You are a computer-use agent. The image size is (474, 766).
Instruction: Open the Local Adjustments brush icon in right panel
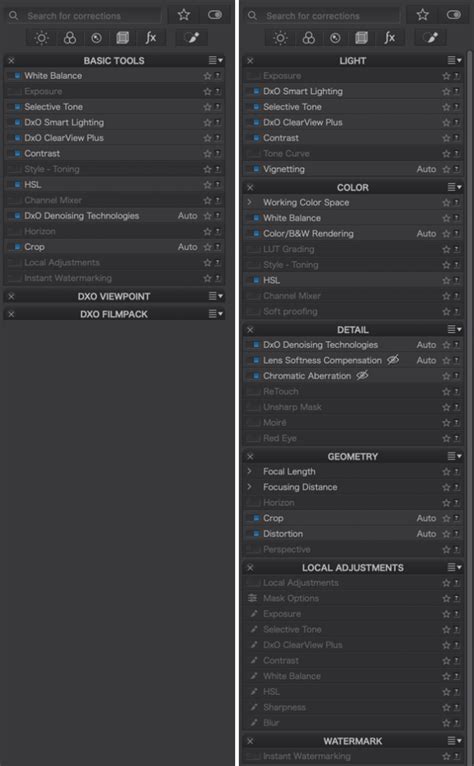(x=430, y=38)
